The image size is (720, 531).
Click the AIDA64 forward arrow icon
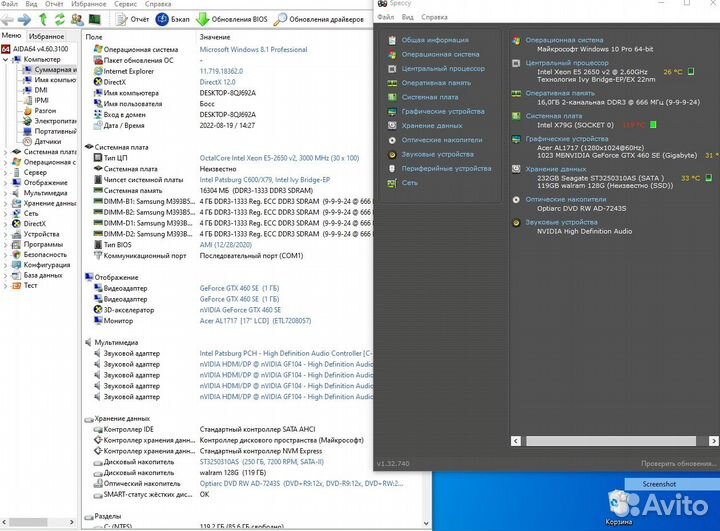point(24,19)
